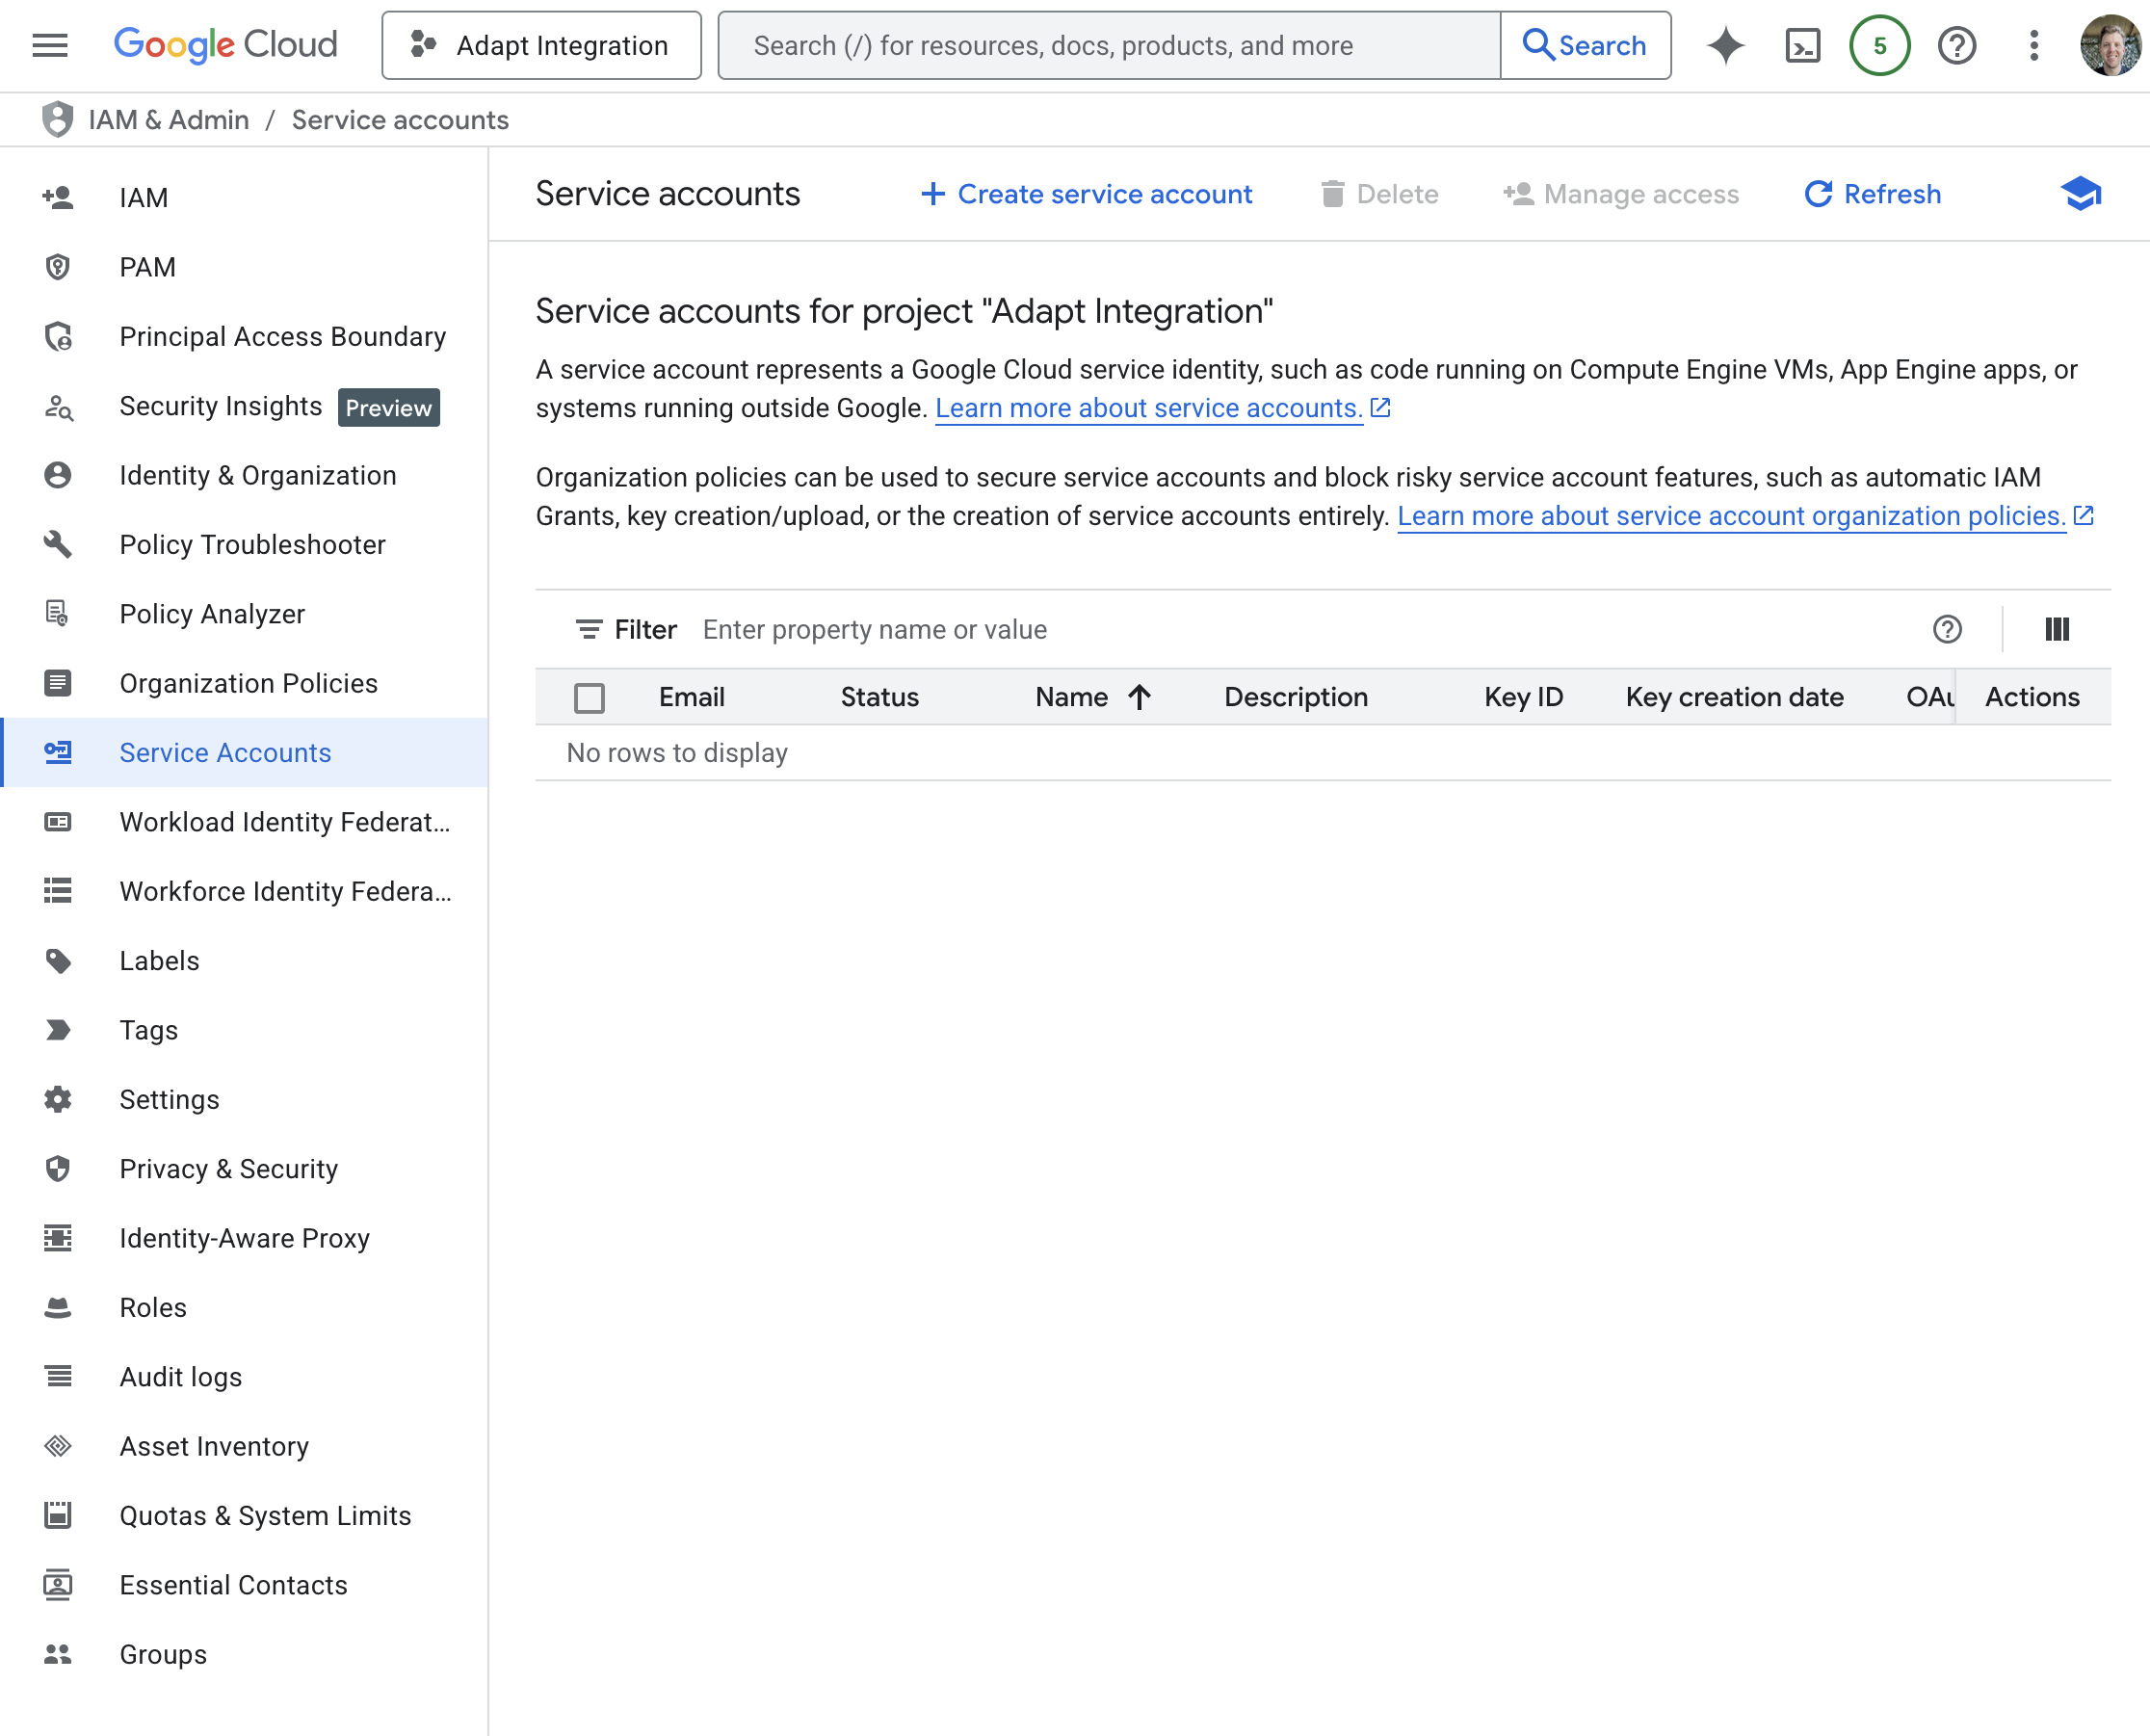Click the Labels tag icon in sidebar

(57, 960)
